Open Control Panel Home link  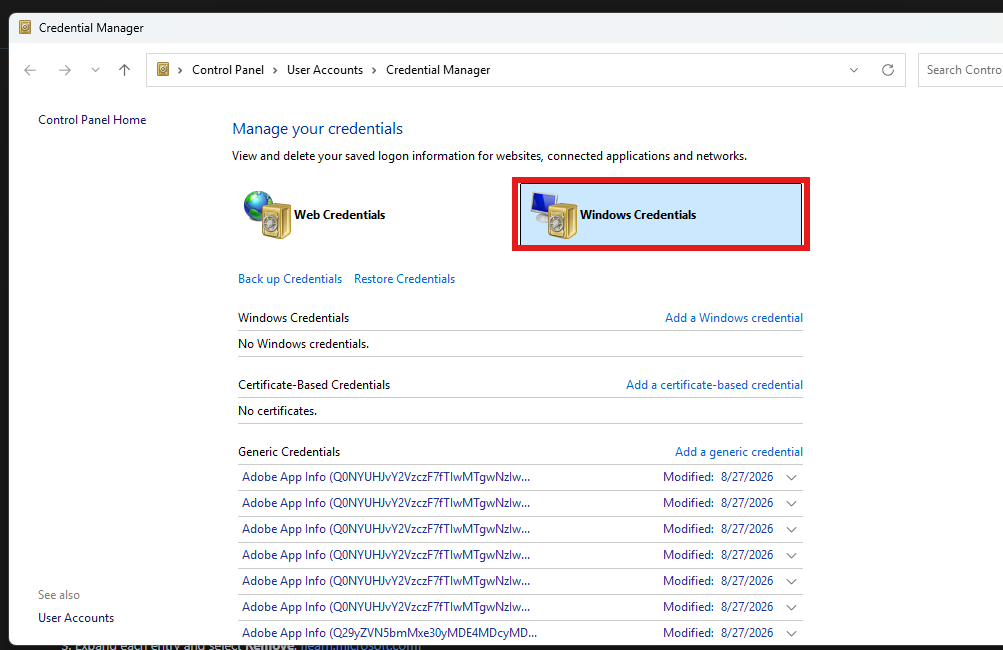[x=92, y=120]
